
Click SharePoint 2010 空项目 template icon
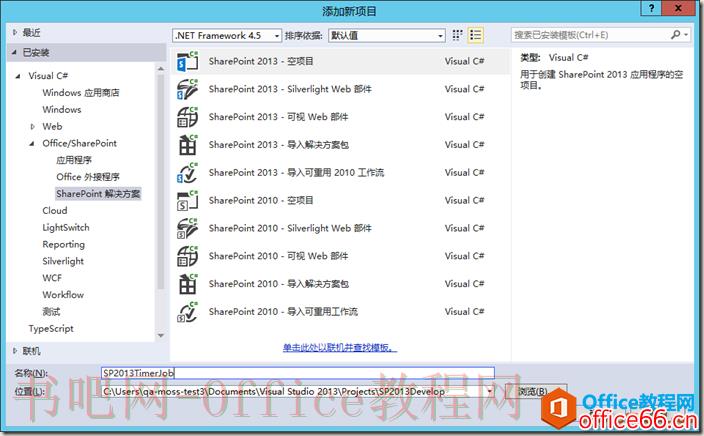point(188,200)
